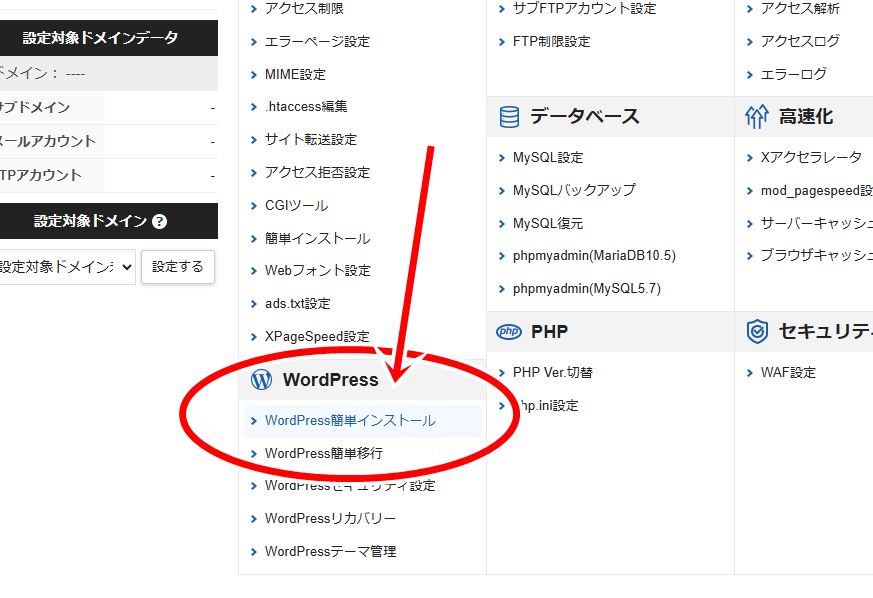Image resolution: width=873 pixels, height=598 pixels.
Task: Open アクセスログ link
Action: (x=800, y=41)
